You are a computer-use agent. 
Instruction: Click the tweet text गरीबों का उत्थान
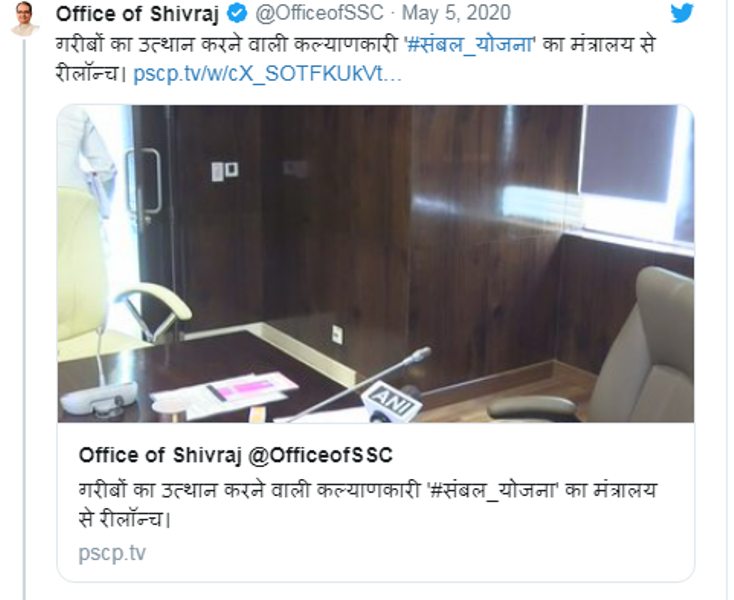[x=125, y=45]
